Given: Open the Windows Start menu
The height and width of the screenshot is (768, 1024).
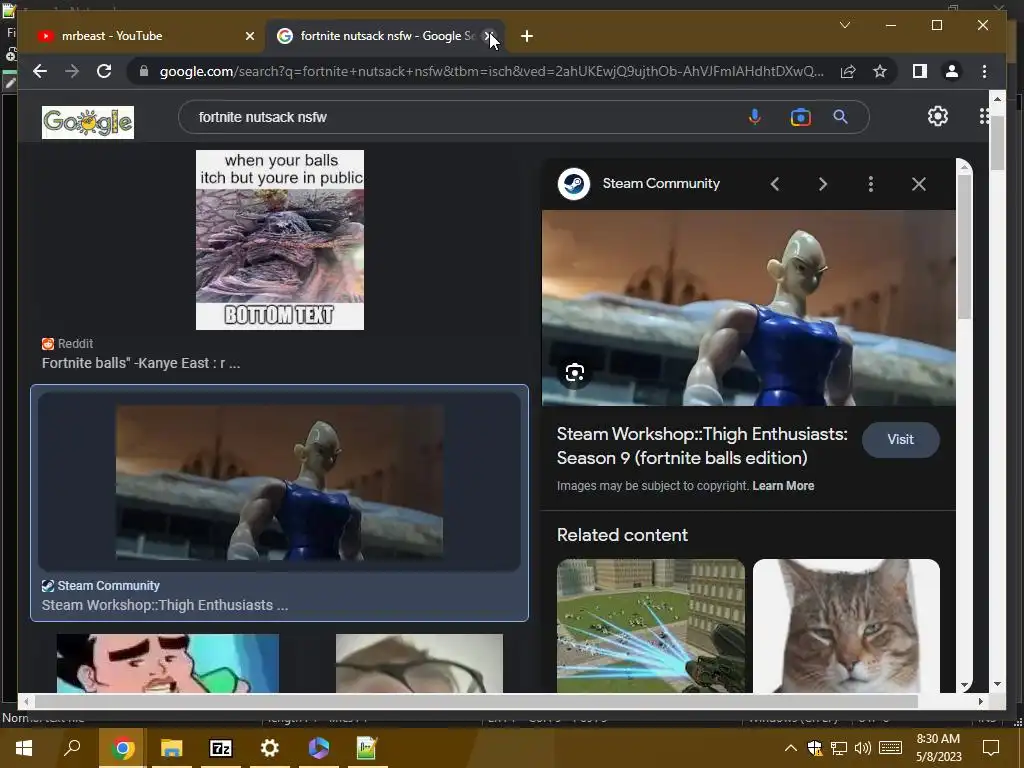Looking at the screenshot, I should pyautogui.click(x=24, y=748).
